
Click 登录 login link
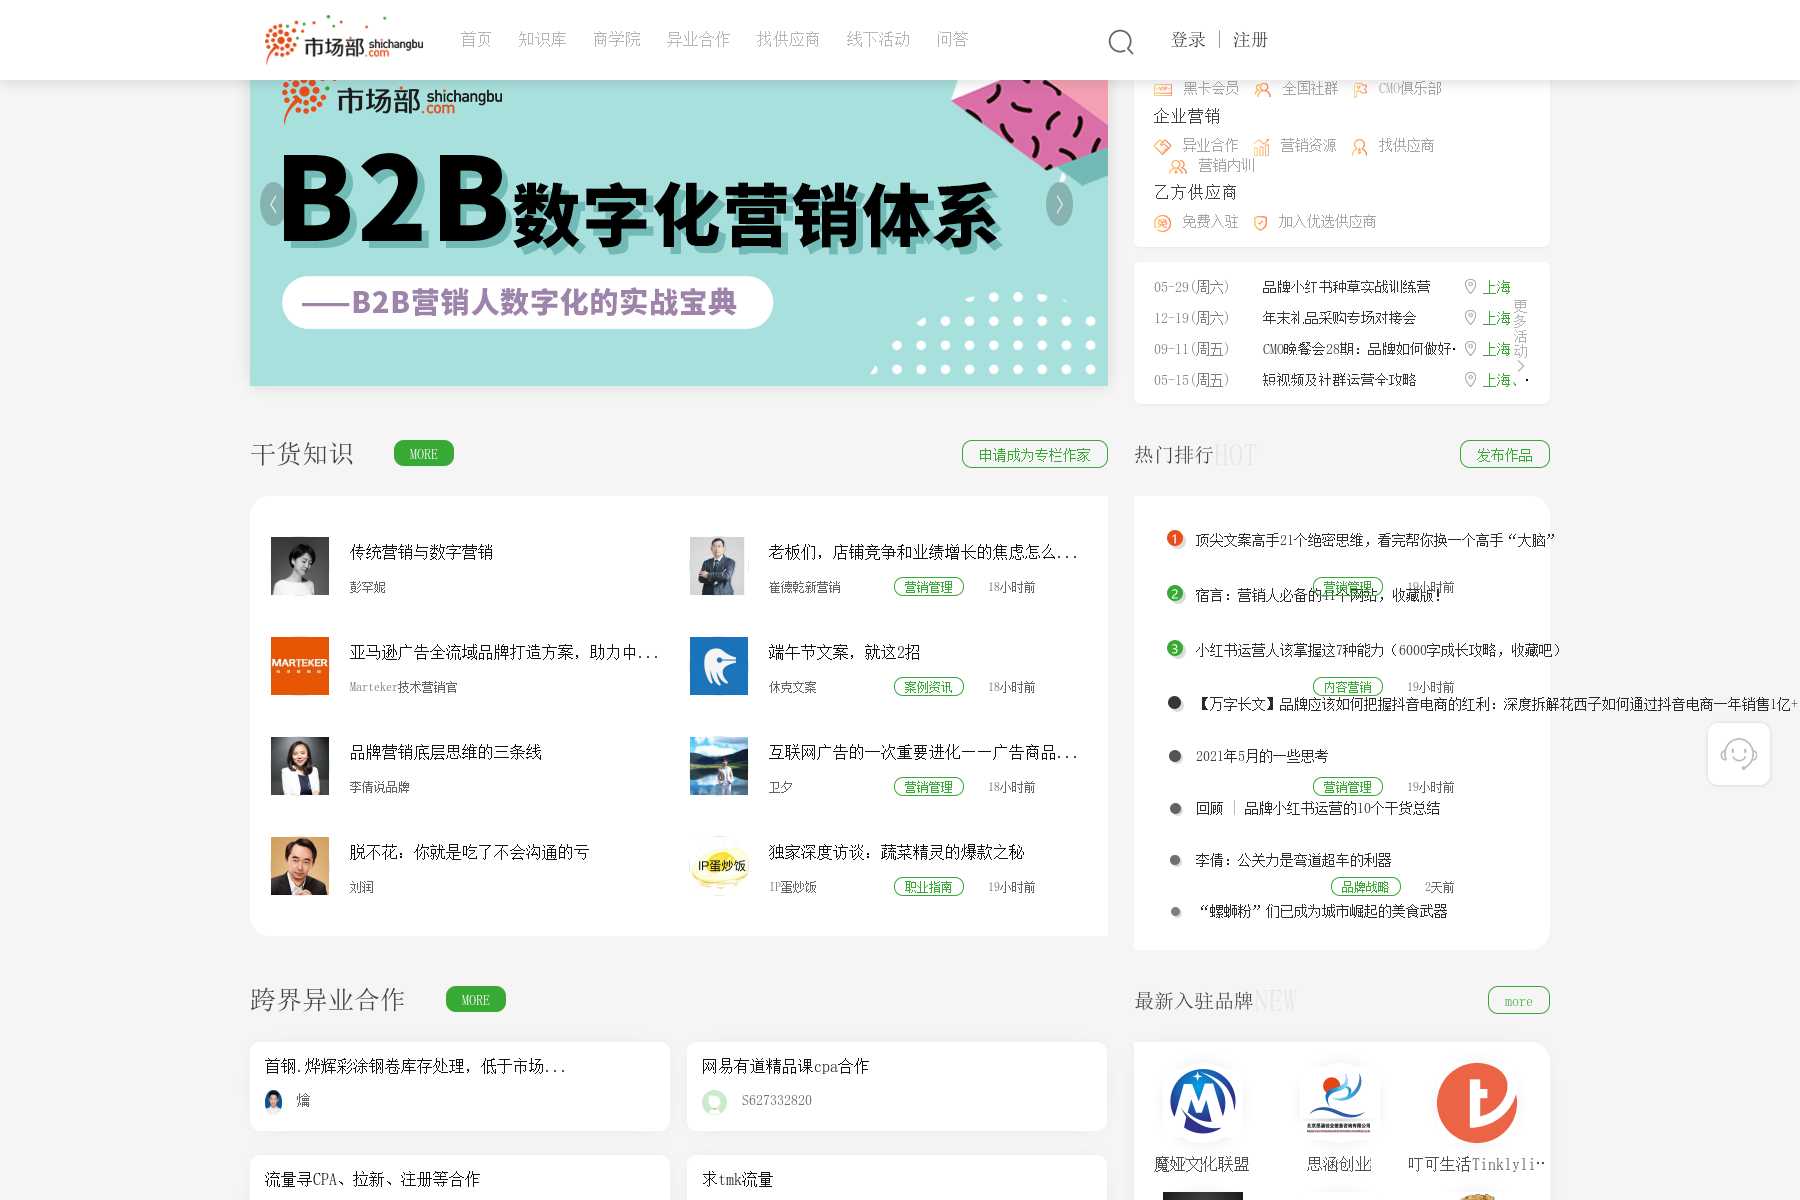tap(1188, 40)
